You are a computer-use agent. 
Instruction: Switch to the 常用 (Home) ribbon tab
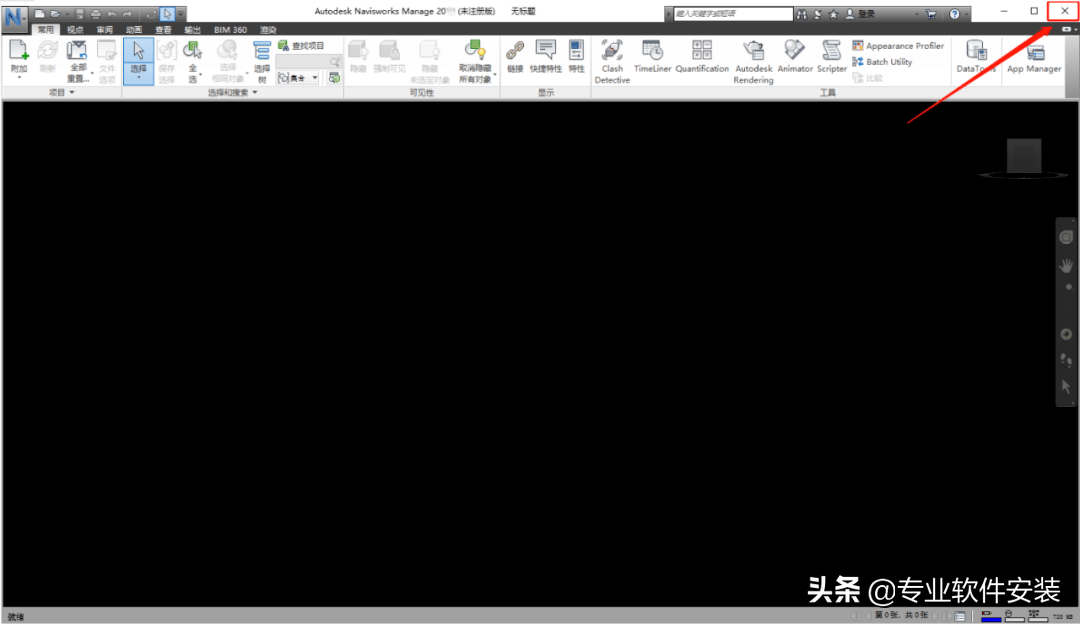click(45, 30)
